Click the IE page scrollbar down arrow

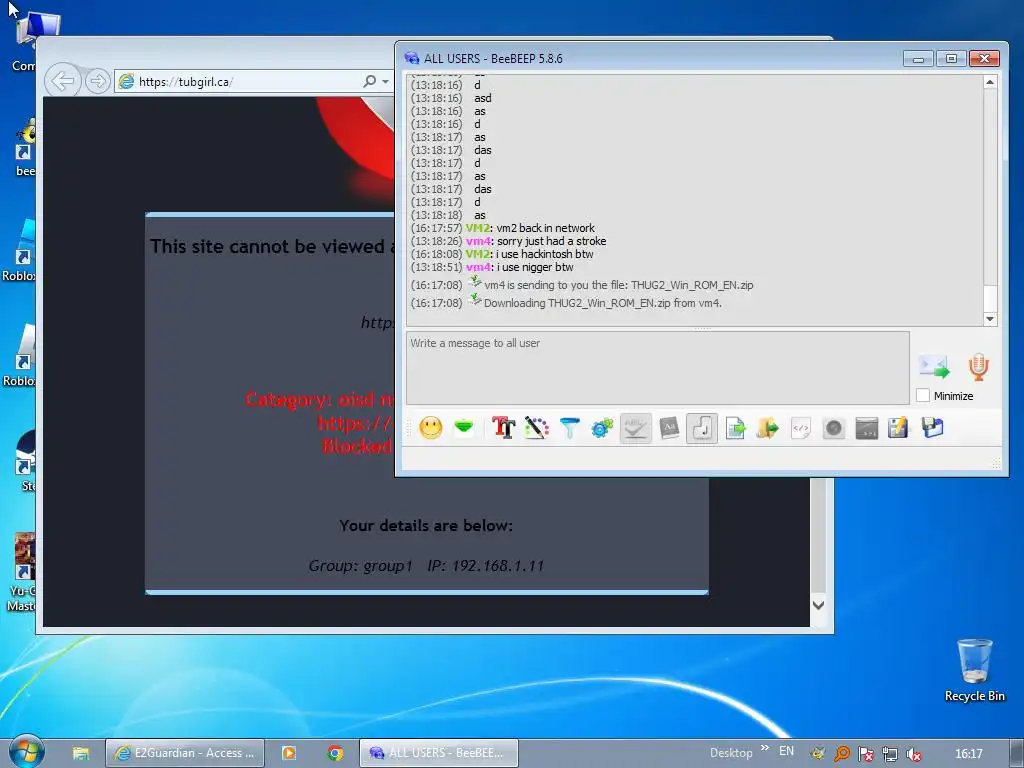coord(818,605)
